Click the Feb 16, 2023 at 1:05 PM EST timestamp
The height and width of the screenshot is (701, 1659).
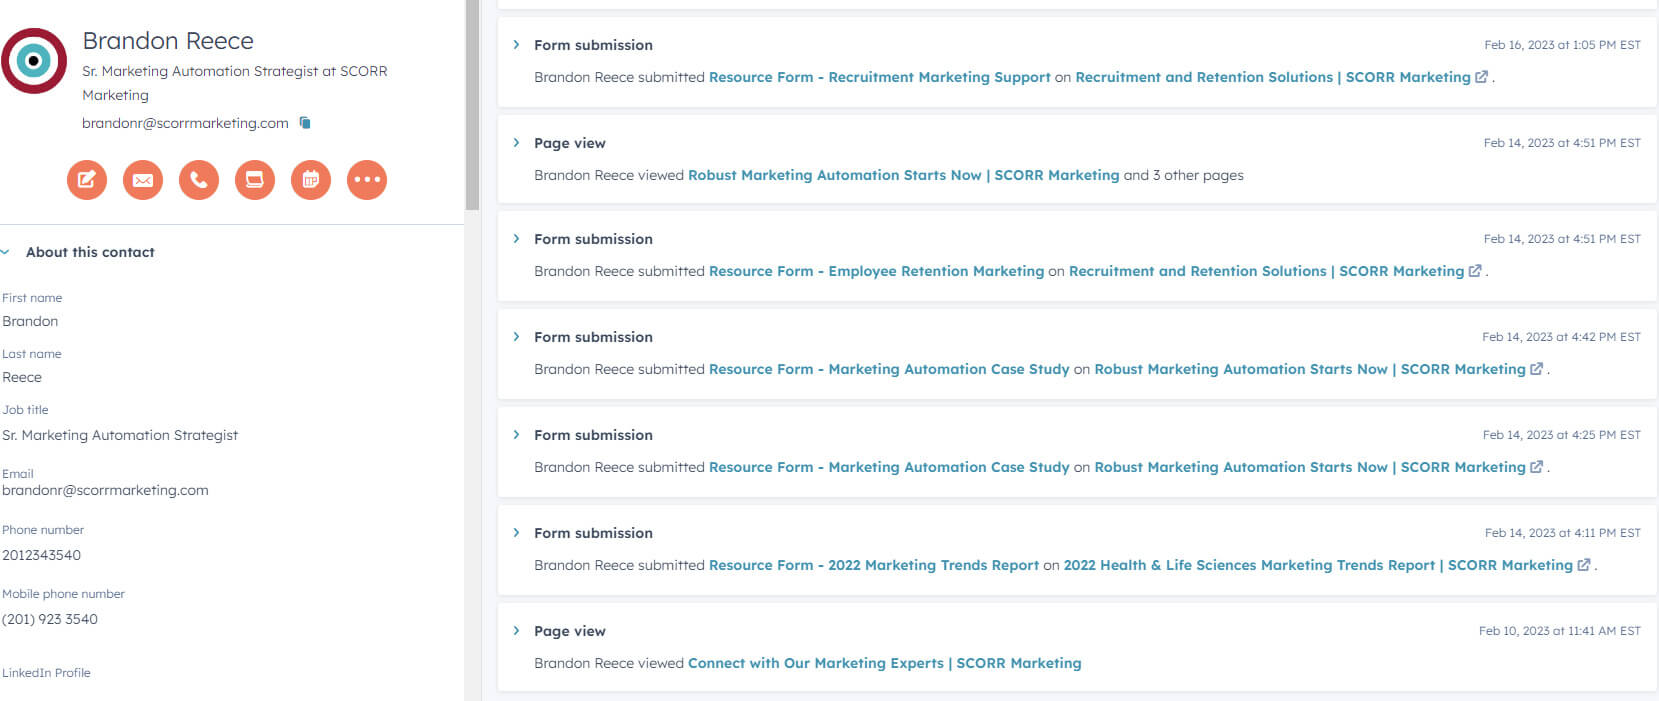[1562, 45]
